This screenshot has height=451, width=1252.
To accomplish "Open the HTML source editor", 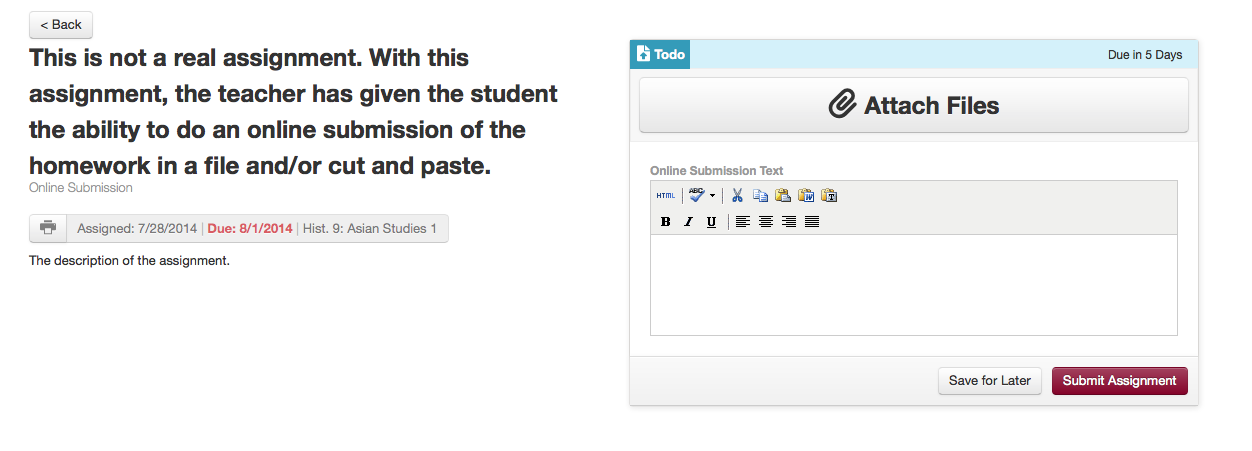I will click(x=666, y=196).
